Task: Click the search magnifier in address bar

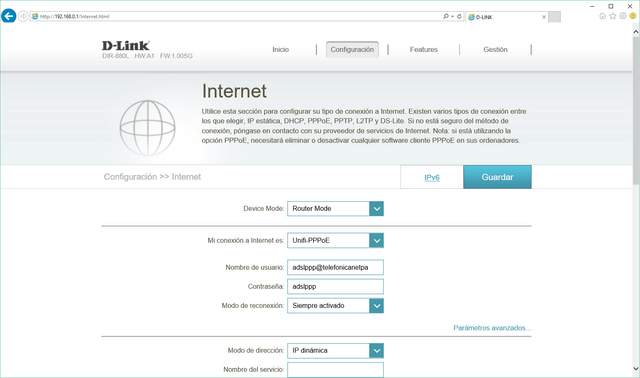Action: click(446, 16)
